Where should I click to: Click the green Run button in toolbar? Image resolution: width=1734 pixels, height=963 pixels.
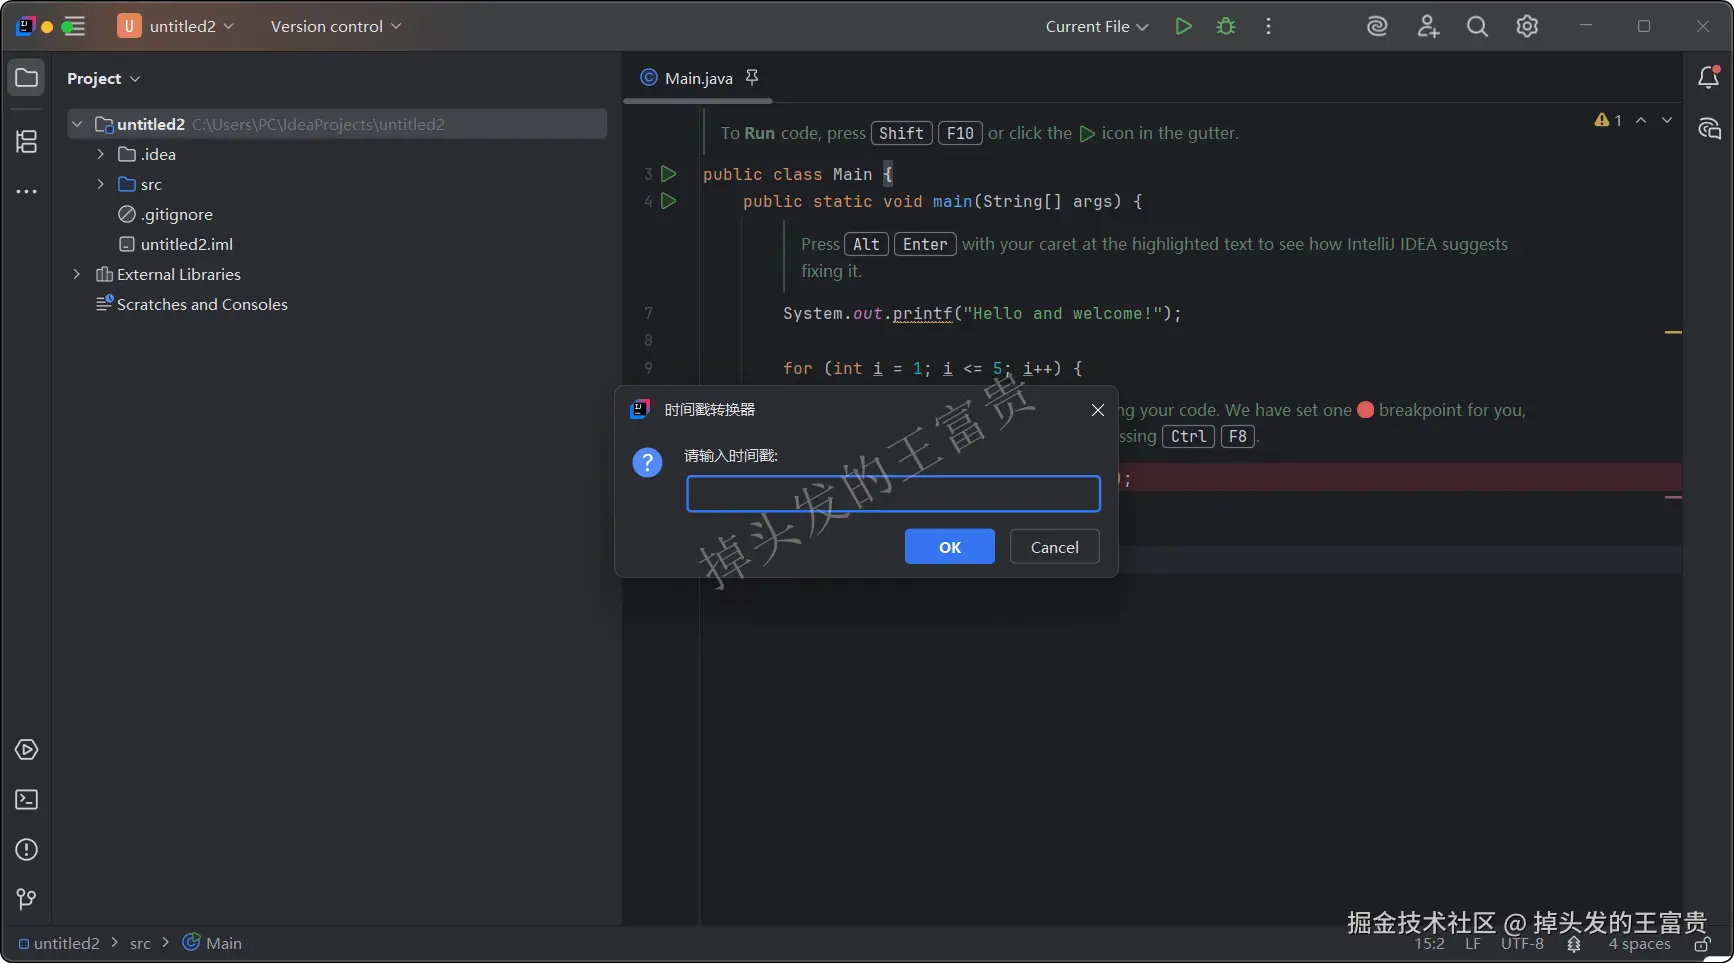1183,27
